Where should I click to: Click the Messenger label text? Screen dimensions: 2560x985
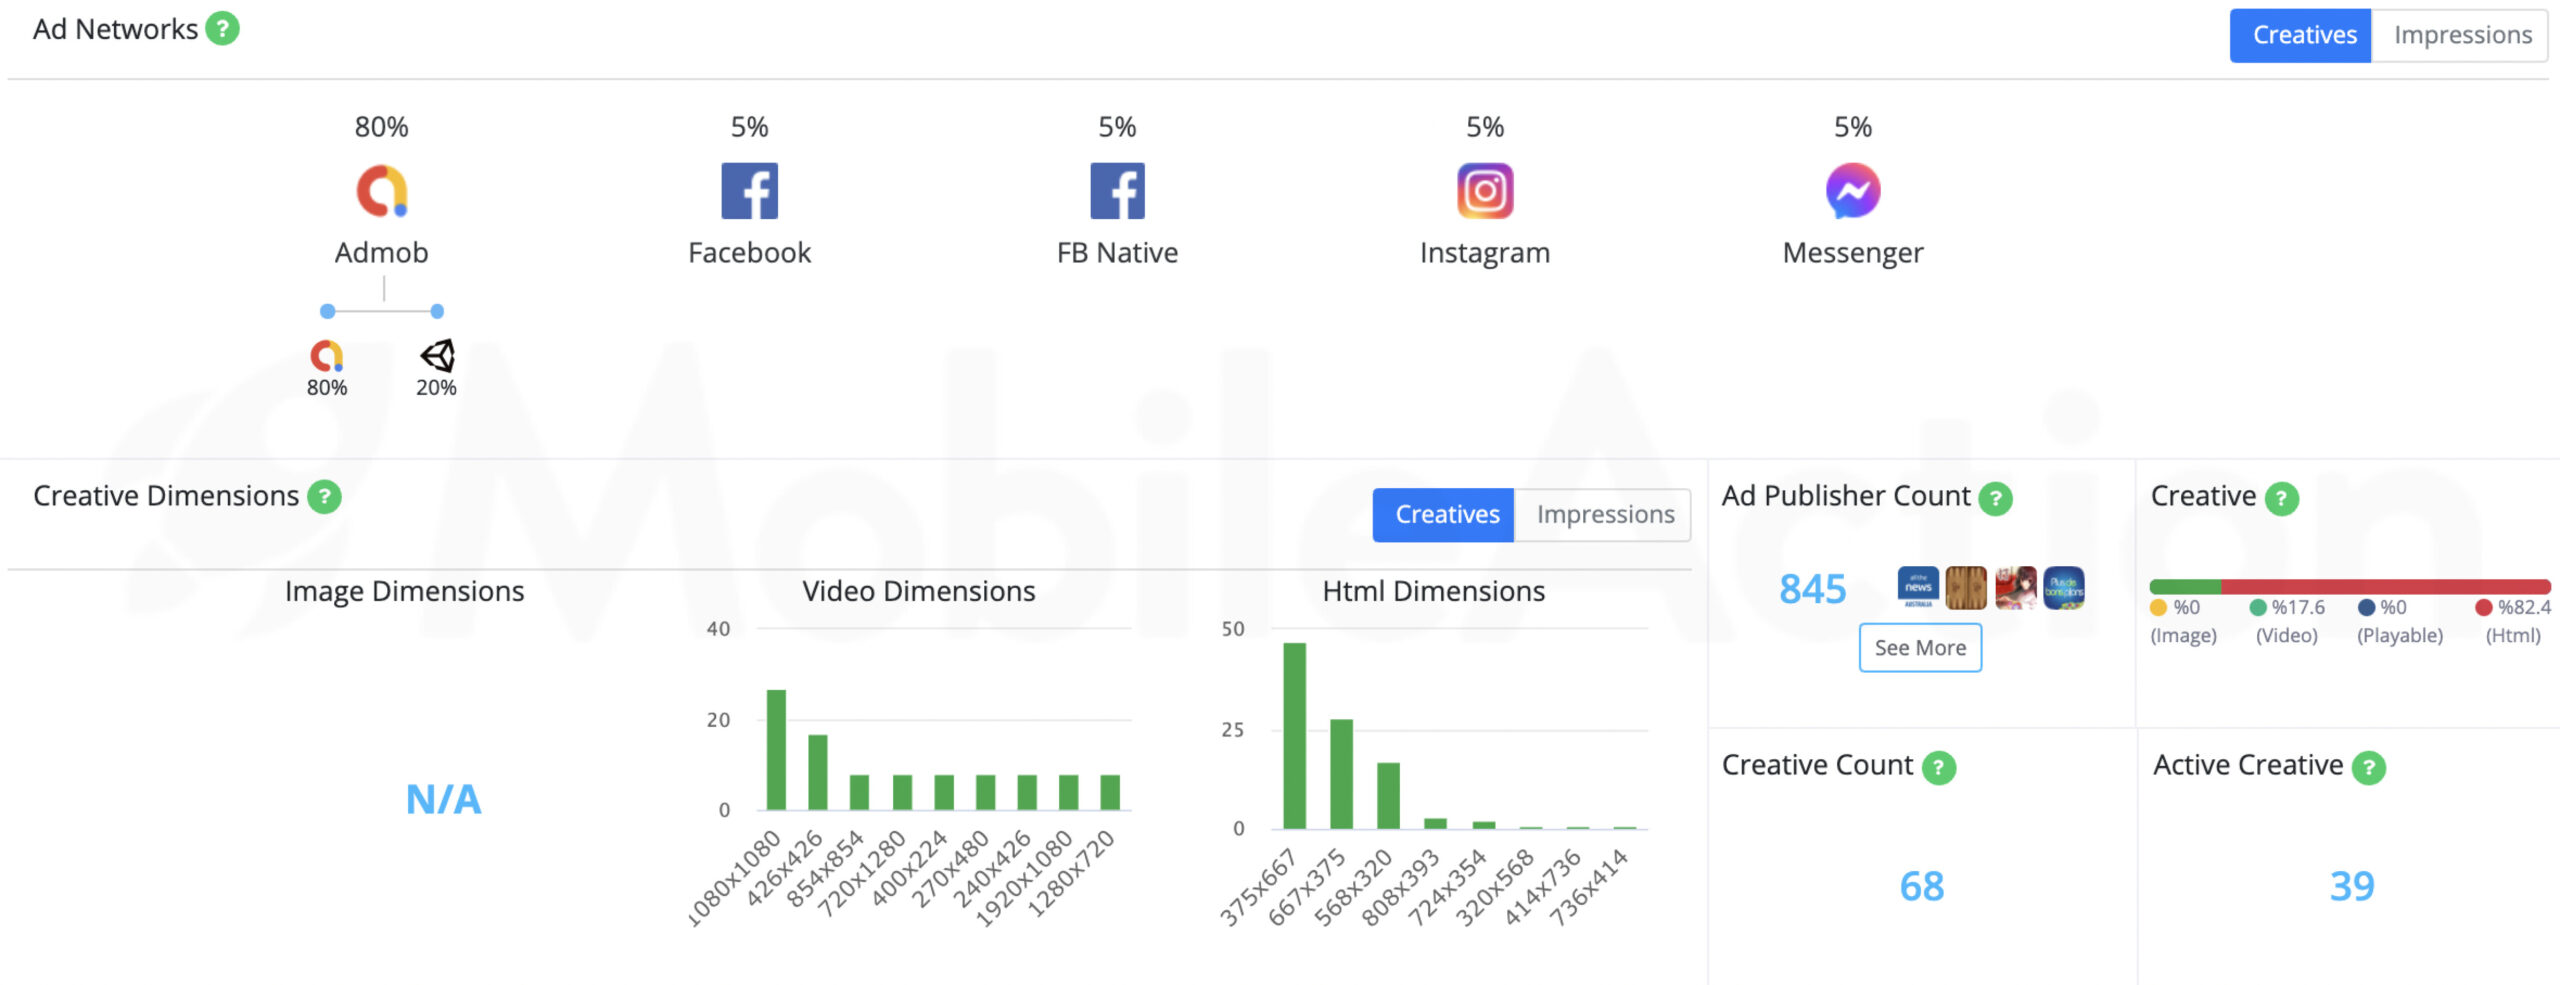1853,253
